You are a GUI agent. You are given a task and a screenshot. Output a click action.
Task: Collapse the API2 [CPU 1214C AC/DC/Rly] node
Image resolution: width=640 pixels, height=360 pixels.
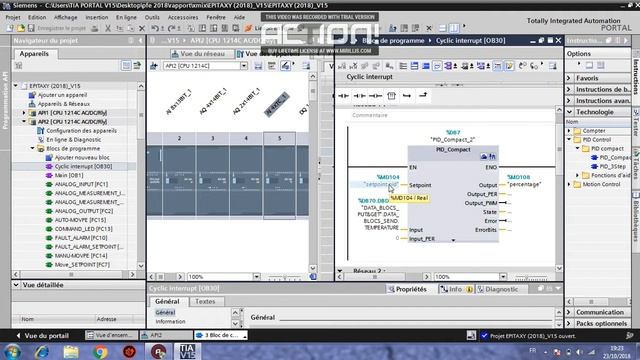pos(24,122)
